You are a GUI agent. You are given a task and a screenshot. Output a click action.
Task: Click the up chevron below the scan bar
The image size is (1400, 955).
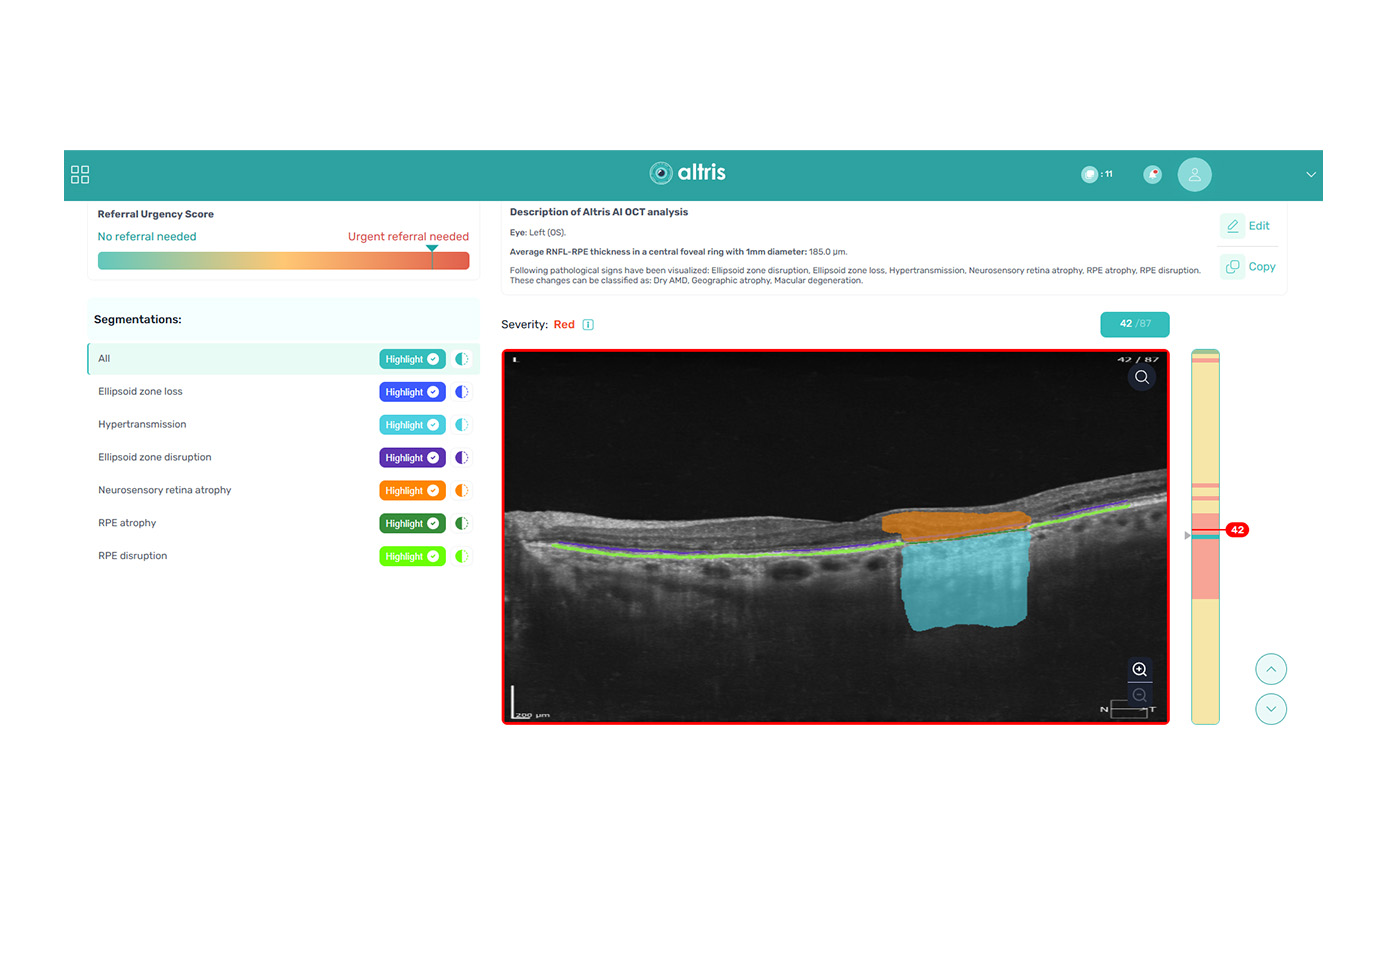1271,668
